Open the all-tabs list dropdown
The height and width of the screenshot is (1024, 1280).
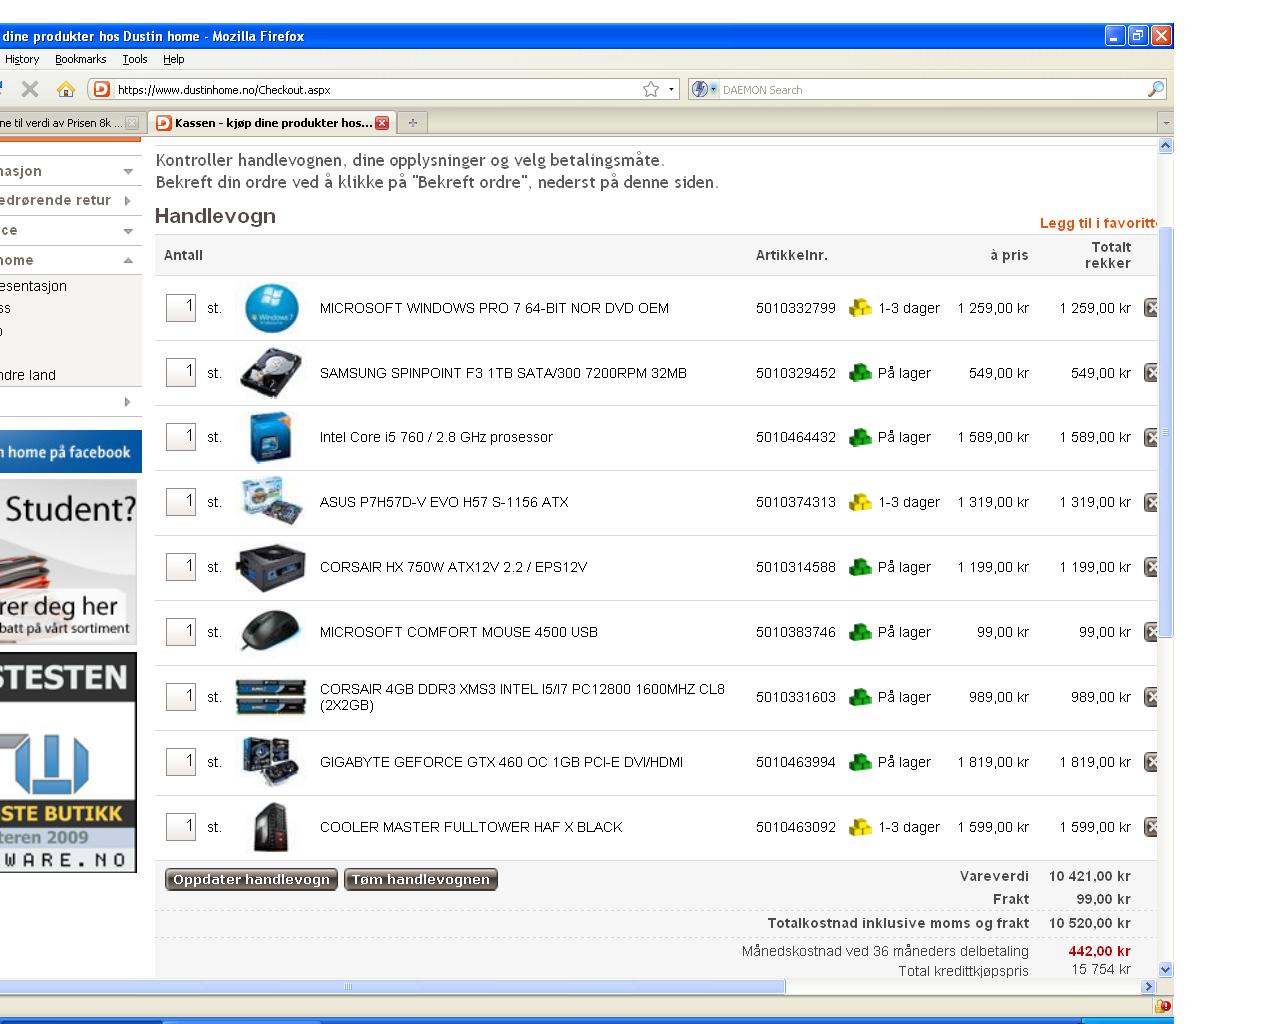tap(1165, 123)
